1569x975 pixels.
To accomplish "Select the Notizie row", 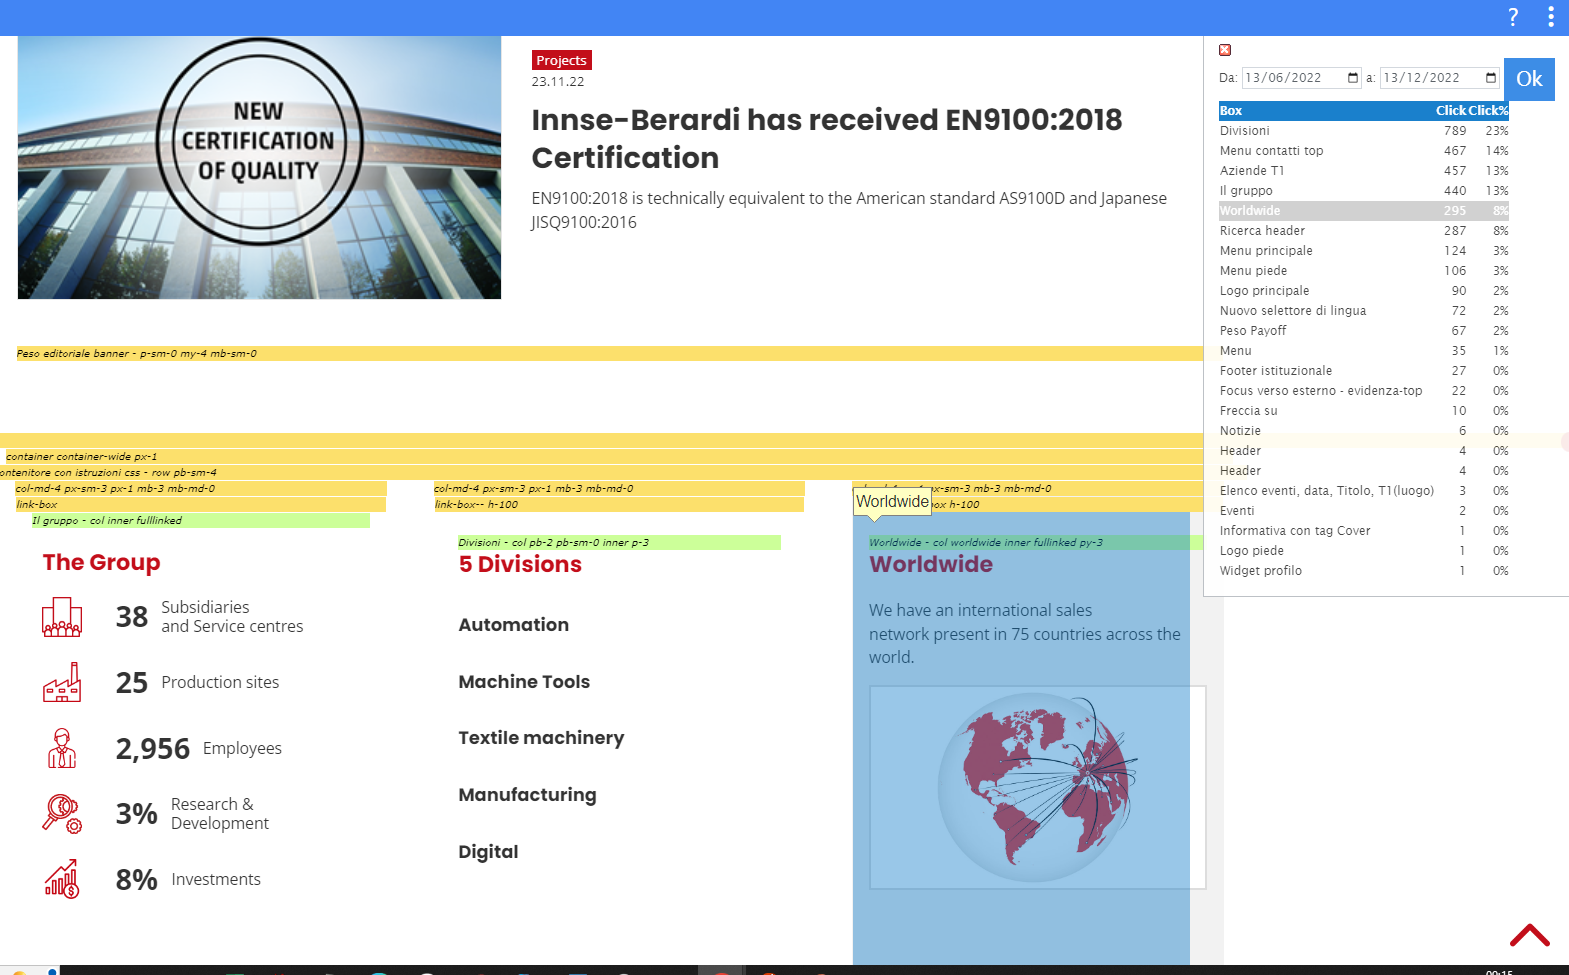I will [1364, 431].
